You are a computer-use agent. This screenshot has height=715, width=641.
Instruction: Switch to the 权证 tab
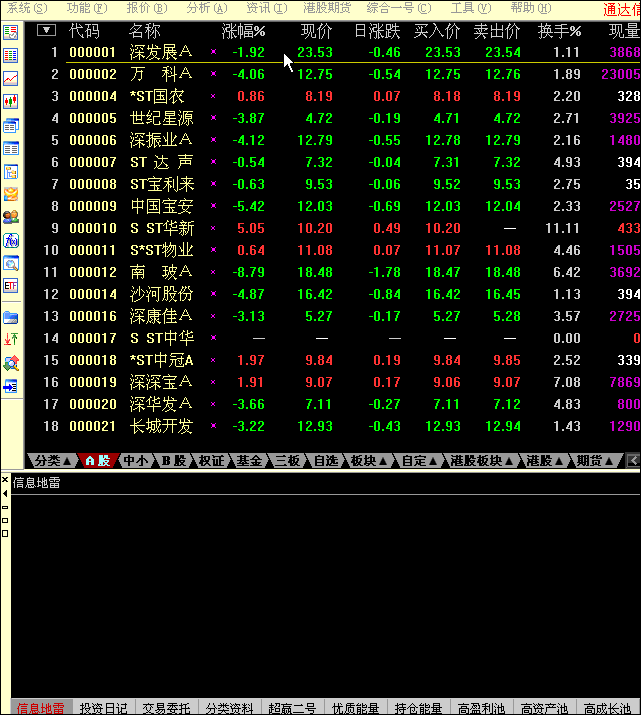click(x=212, y=461)
